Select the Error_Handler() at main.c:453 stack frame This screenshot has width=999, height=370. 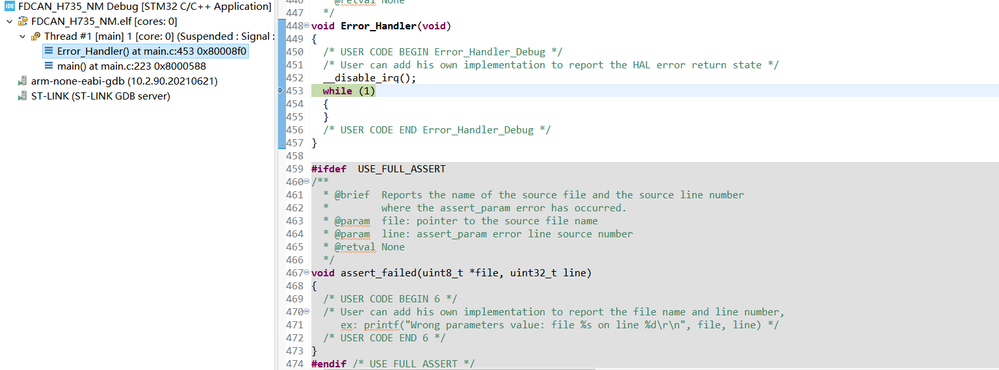[x=146, y=51]
